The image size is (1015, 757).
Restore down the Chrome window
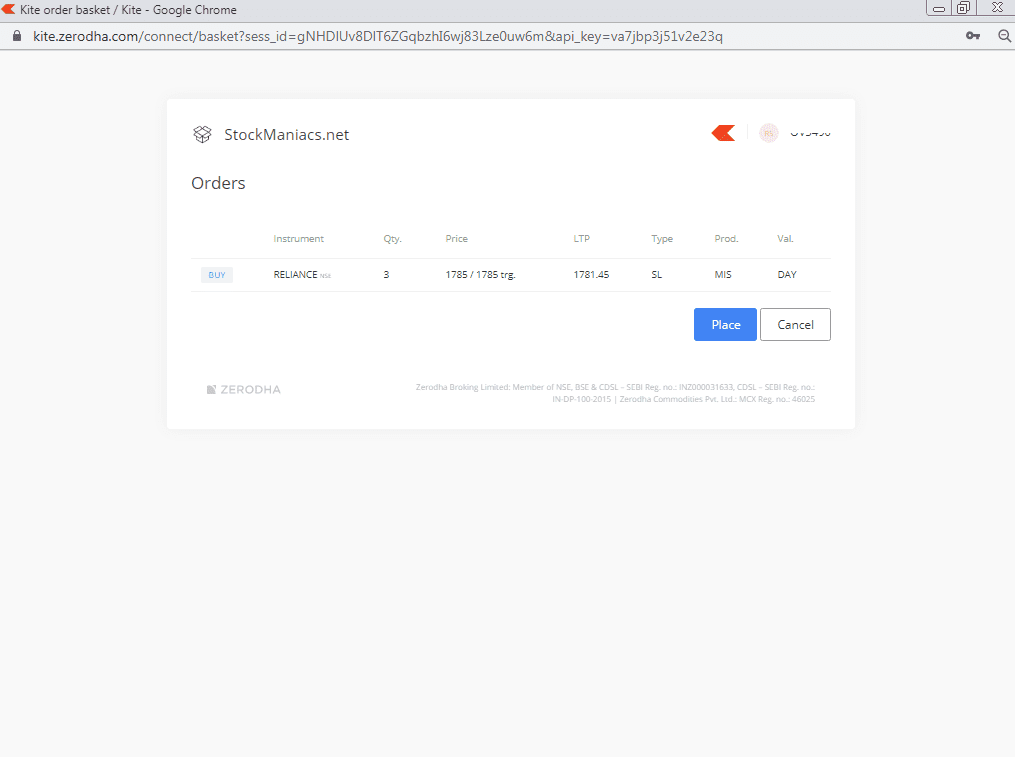(x=963, y=8)
